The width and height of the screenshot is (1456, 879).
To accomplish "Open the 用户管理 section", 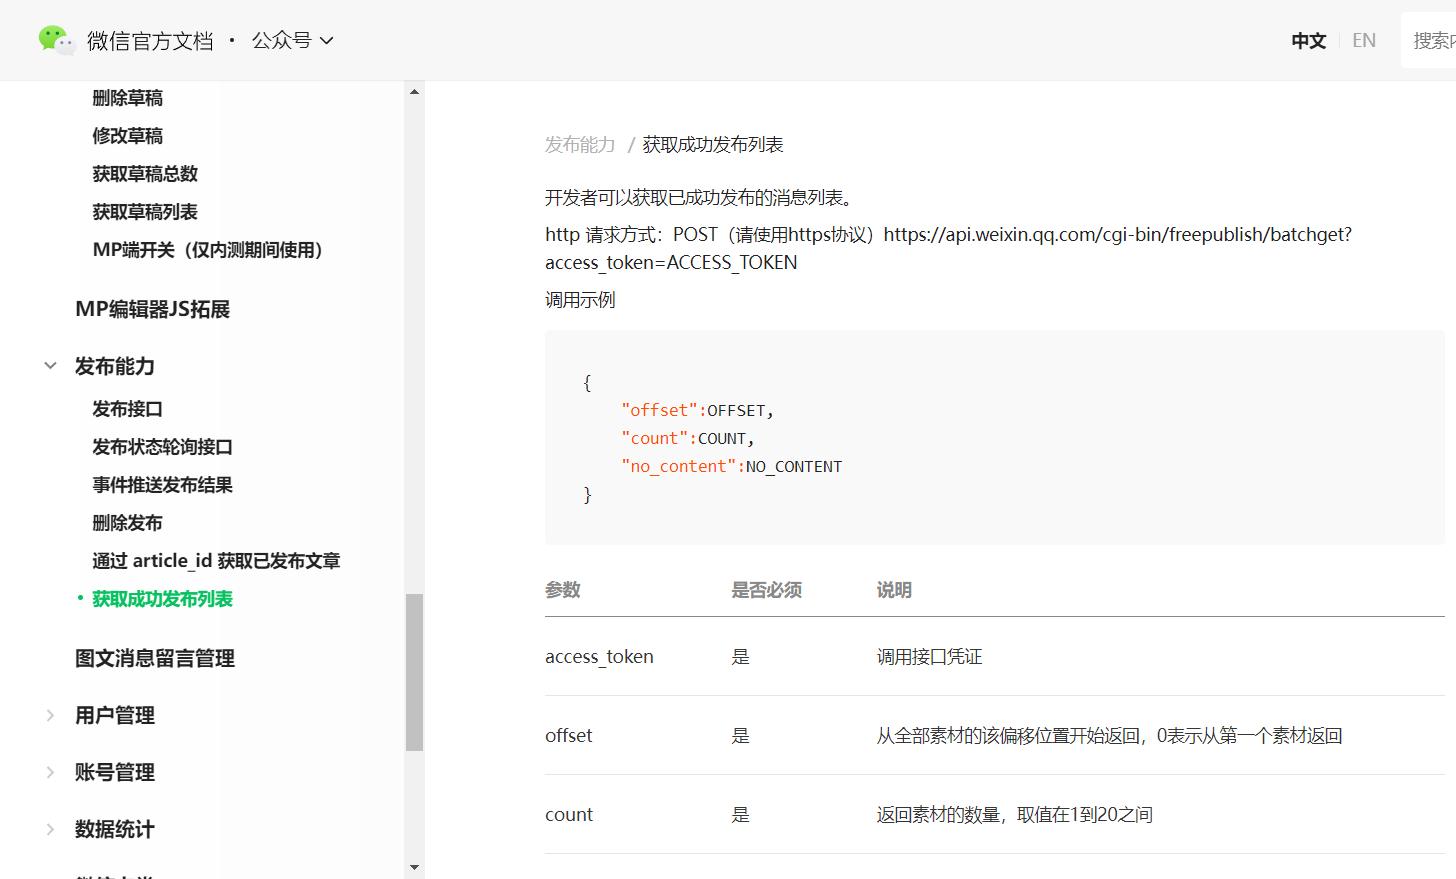I will (115, 715).
